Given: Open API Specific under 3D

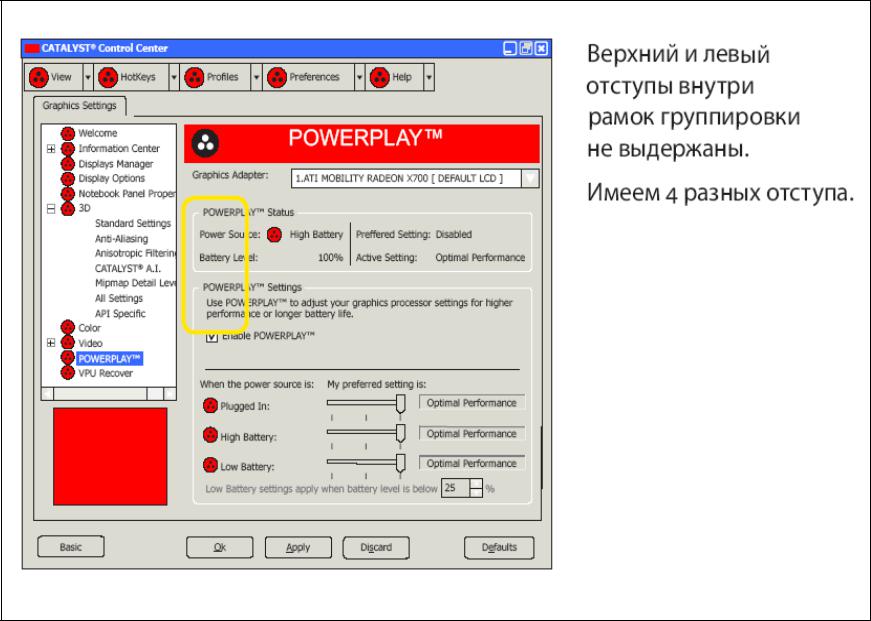Looking at the screenshot, I should [x=120, y=314].
